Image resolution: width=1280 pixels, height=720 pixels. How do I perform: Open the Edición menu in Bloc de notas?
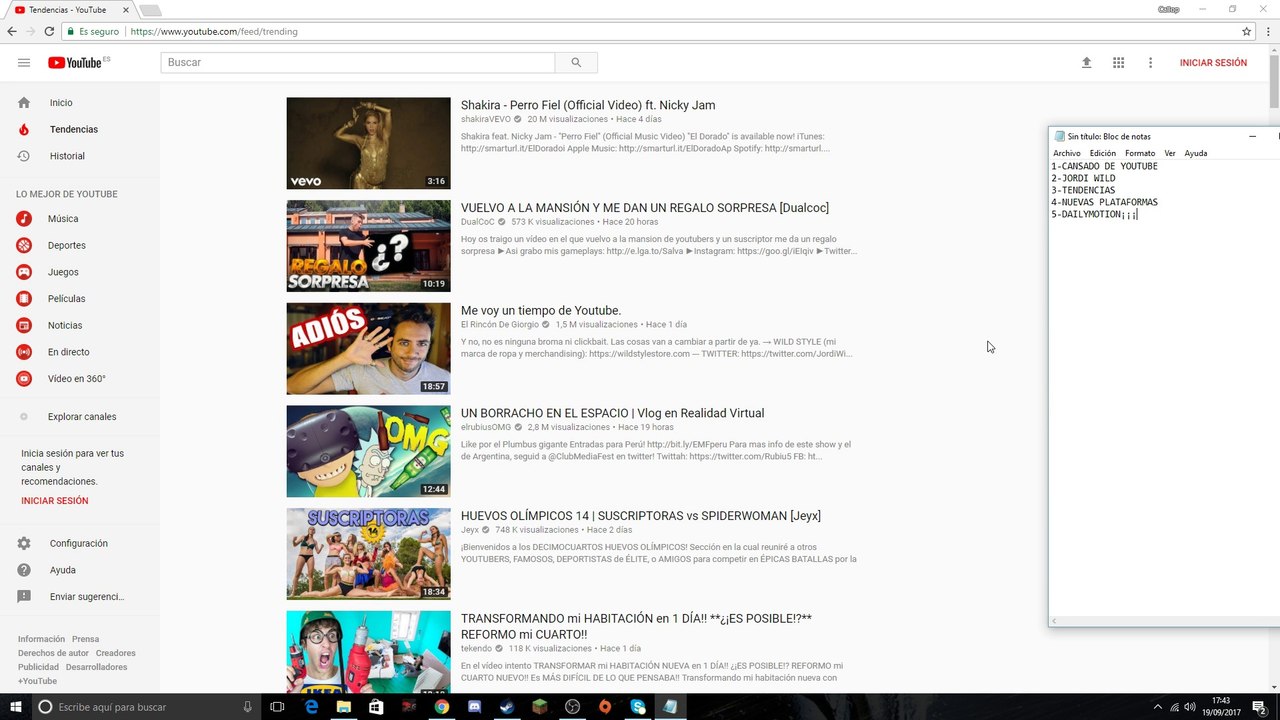pos(1102,153)
